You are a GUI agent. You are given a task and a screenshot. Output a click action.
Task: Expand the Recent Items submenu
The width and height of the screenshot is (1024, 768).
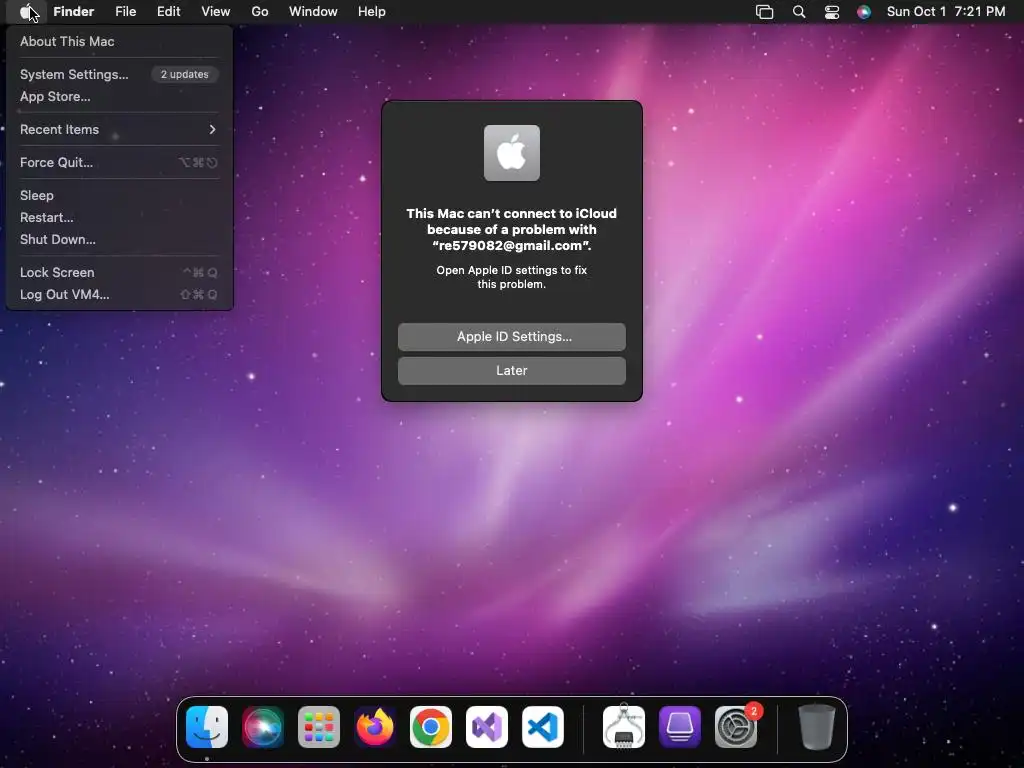coord(118,129)
